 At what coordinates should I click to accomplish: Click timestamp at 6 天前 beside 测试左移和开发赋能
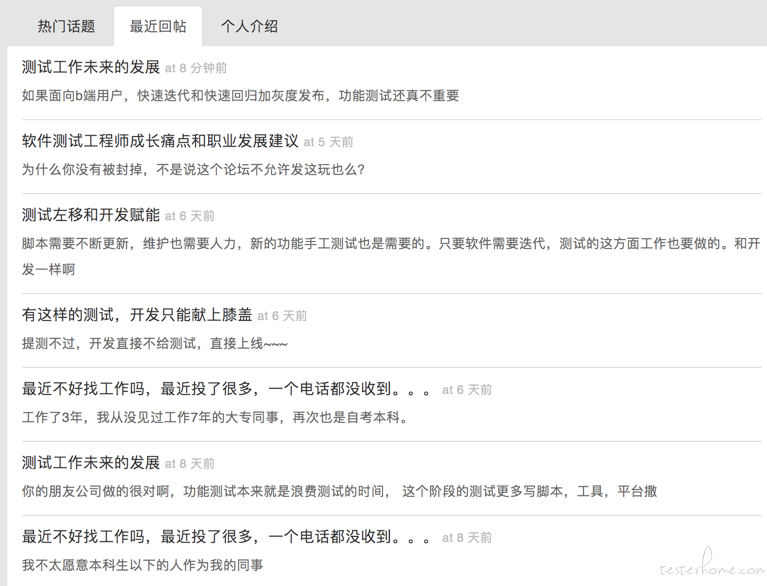click(190, 216)
